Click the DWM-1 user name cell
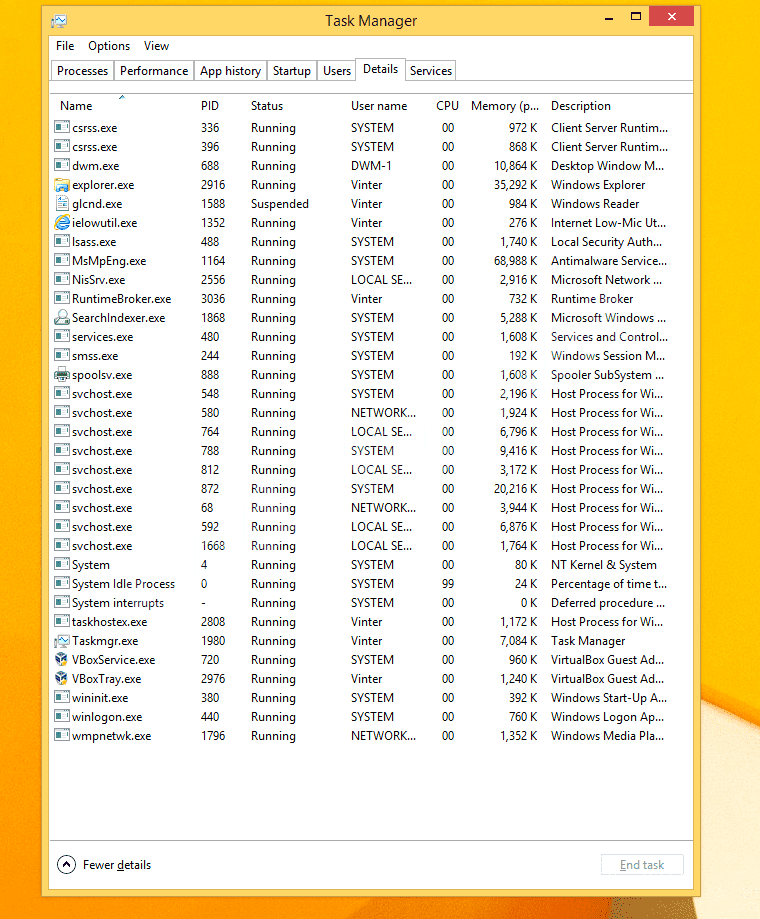The image size is (760, 919). pos(371,166)
